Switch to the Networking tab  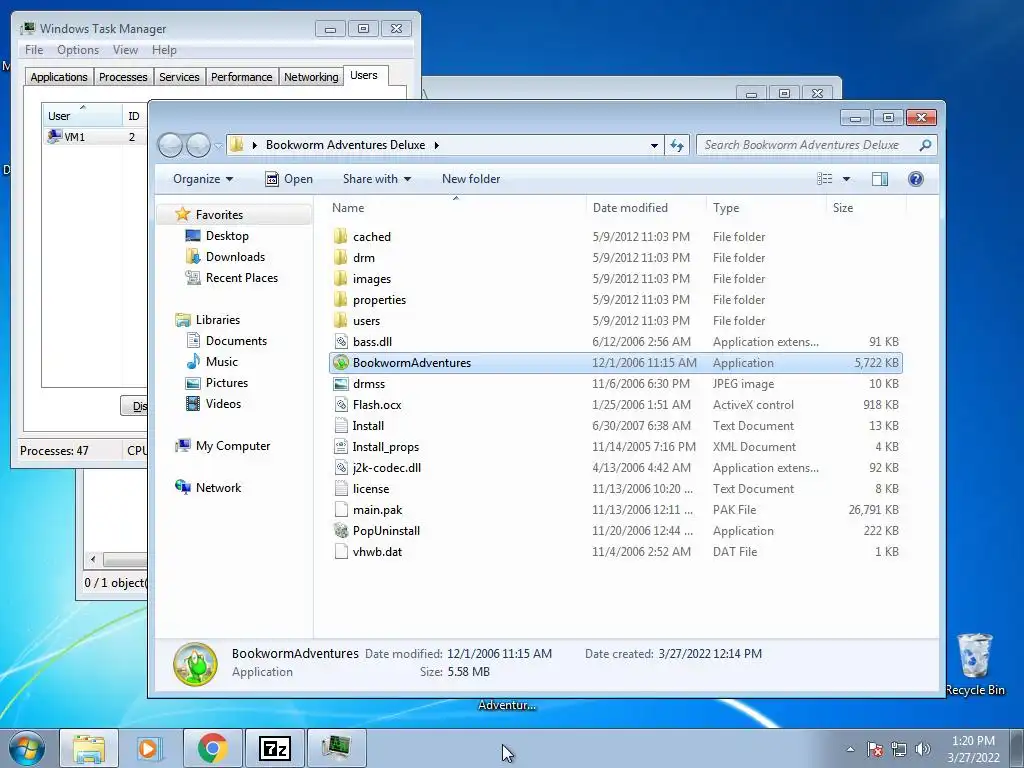(311, 77)
